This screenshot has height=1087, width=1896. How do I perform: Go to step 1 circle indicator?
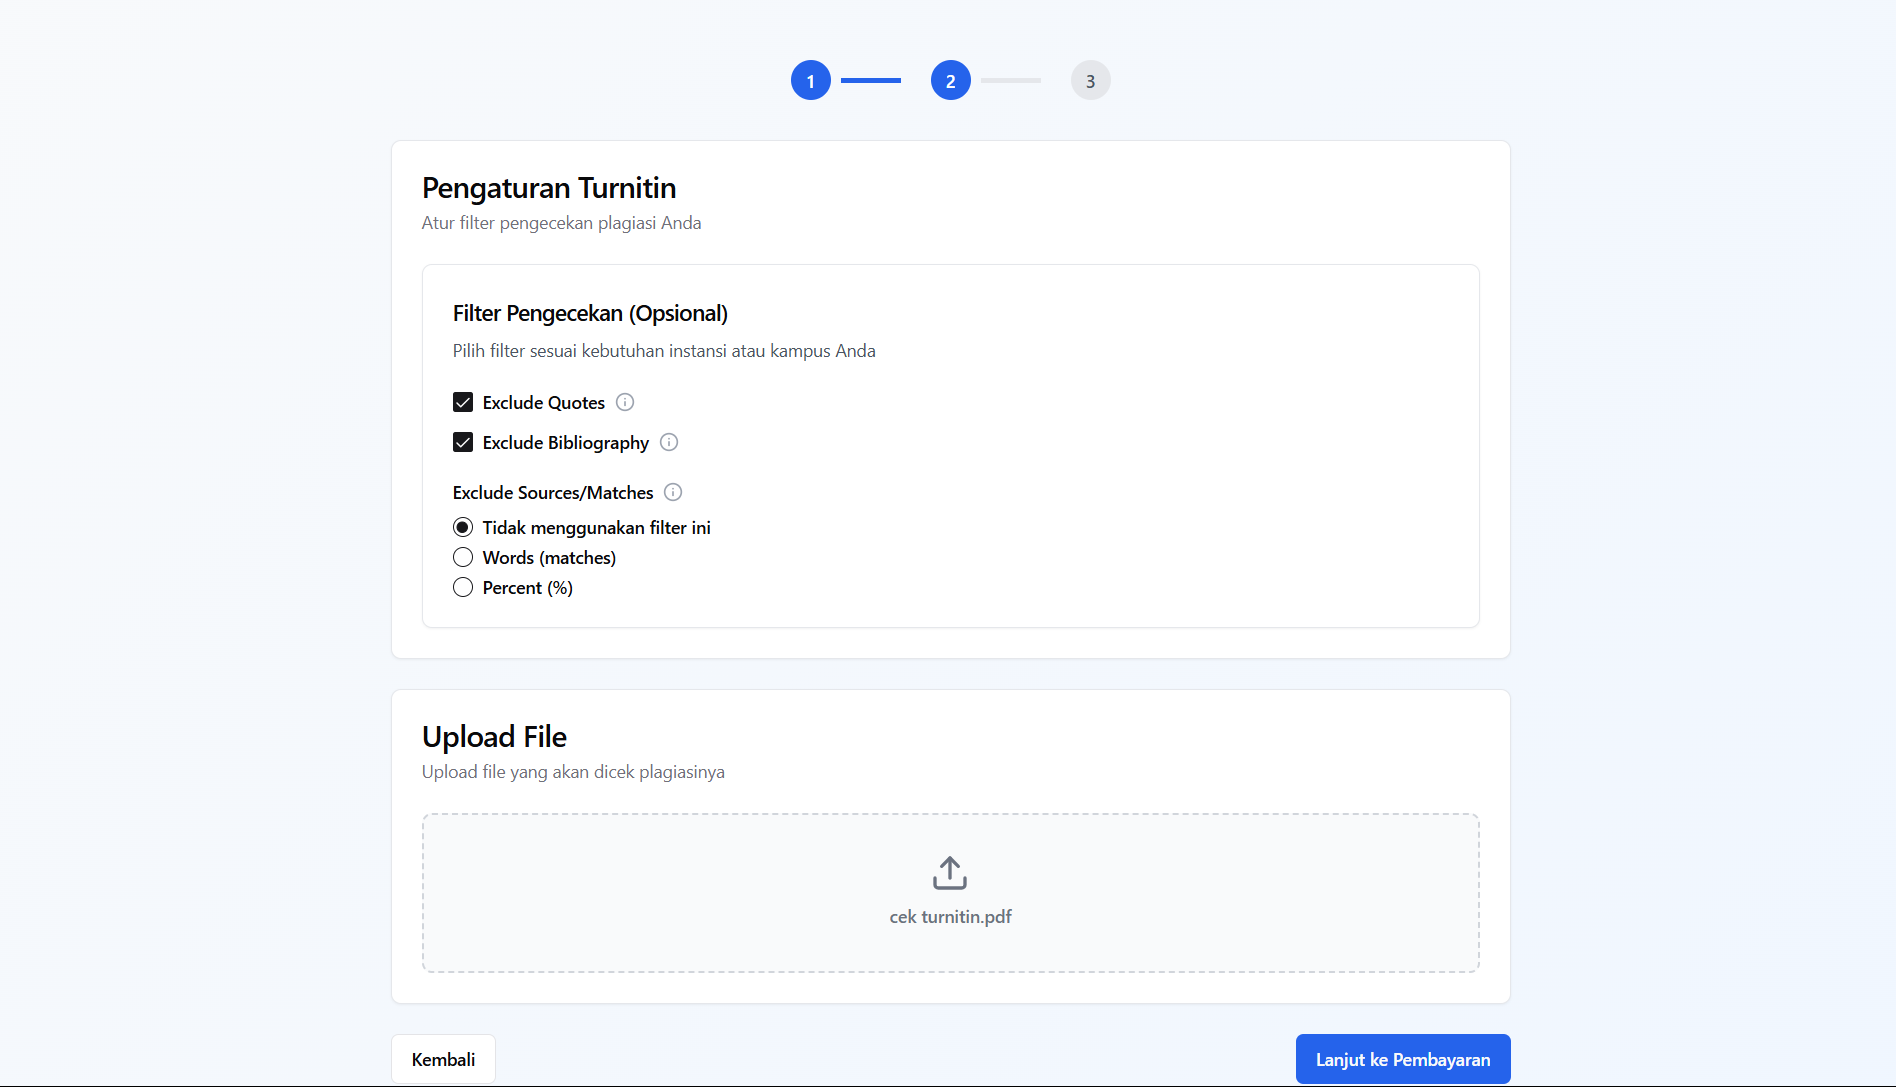(810, 81)
